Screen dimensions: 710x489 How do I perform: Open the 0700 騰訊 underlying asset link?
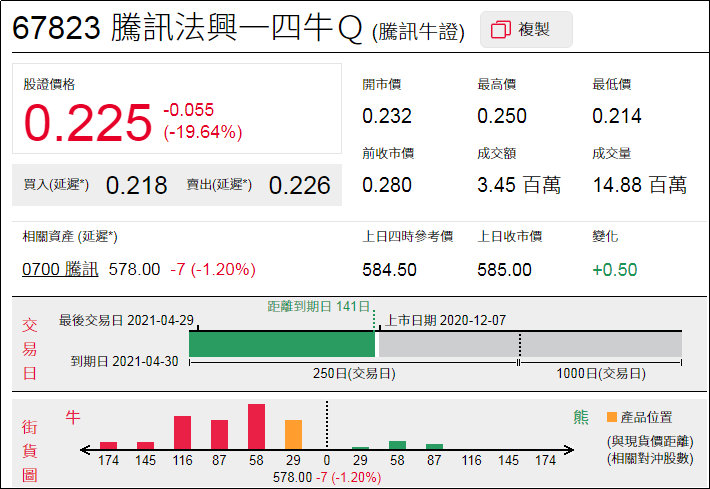click(60, 269)
